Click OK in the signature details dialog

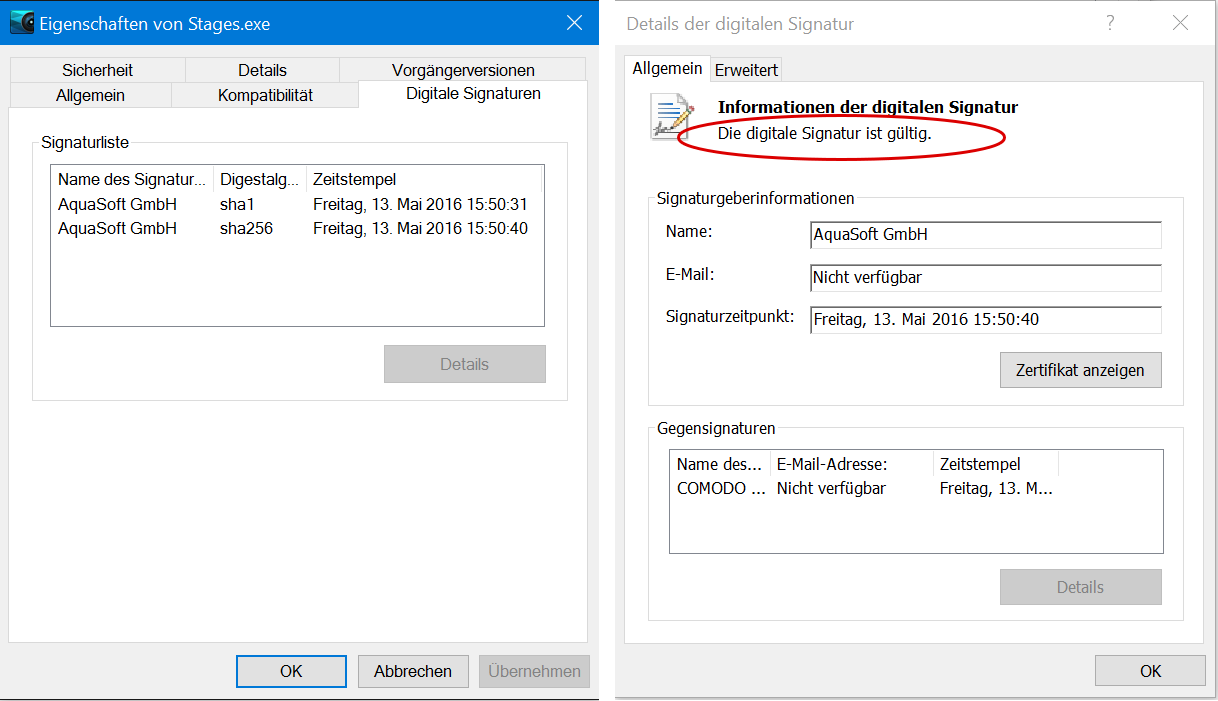click(x=1150, y=671)
